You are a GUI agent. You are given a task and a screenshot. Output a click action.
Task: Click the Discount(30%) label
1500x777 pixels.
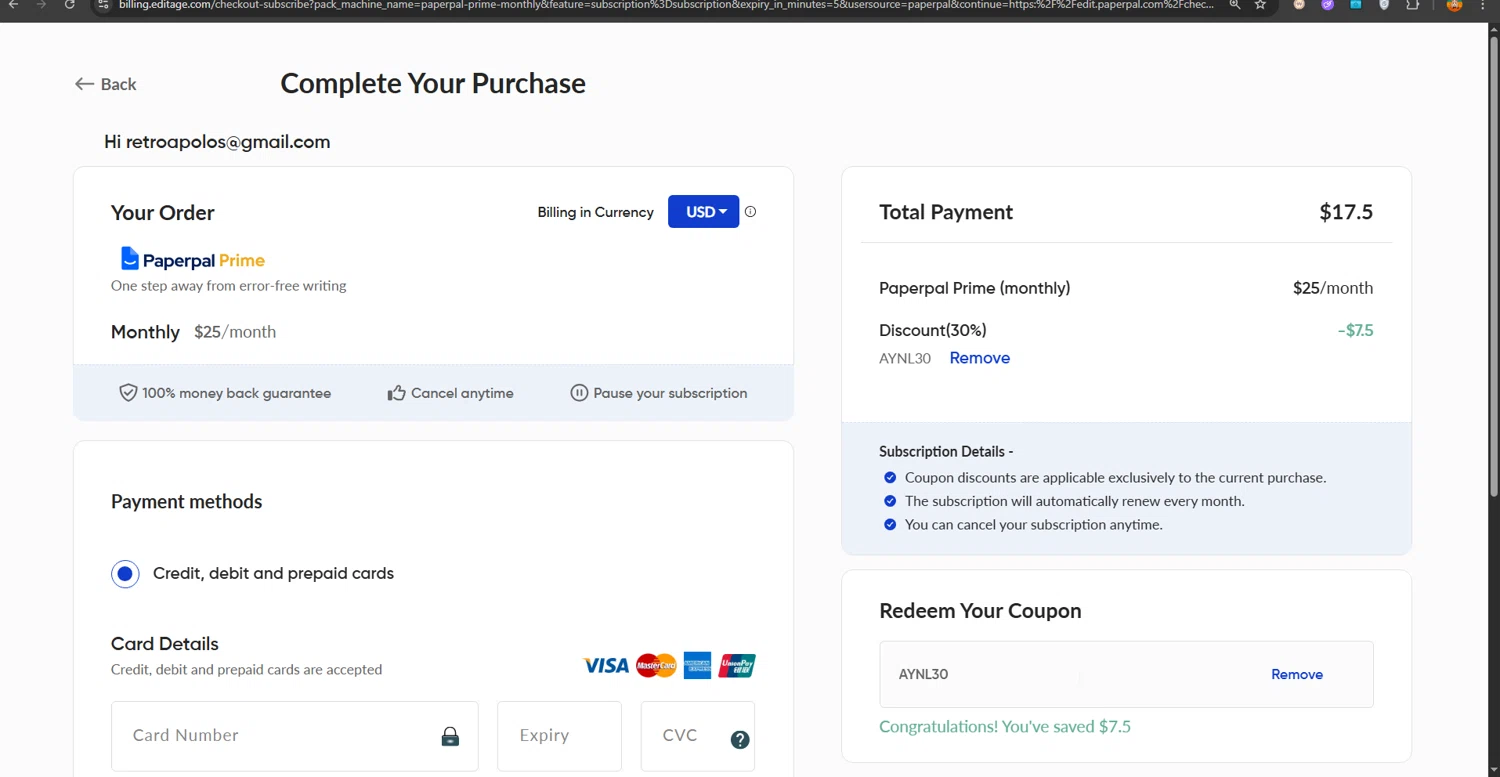[x=933, y=330]
